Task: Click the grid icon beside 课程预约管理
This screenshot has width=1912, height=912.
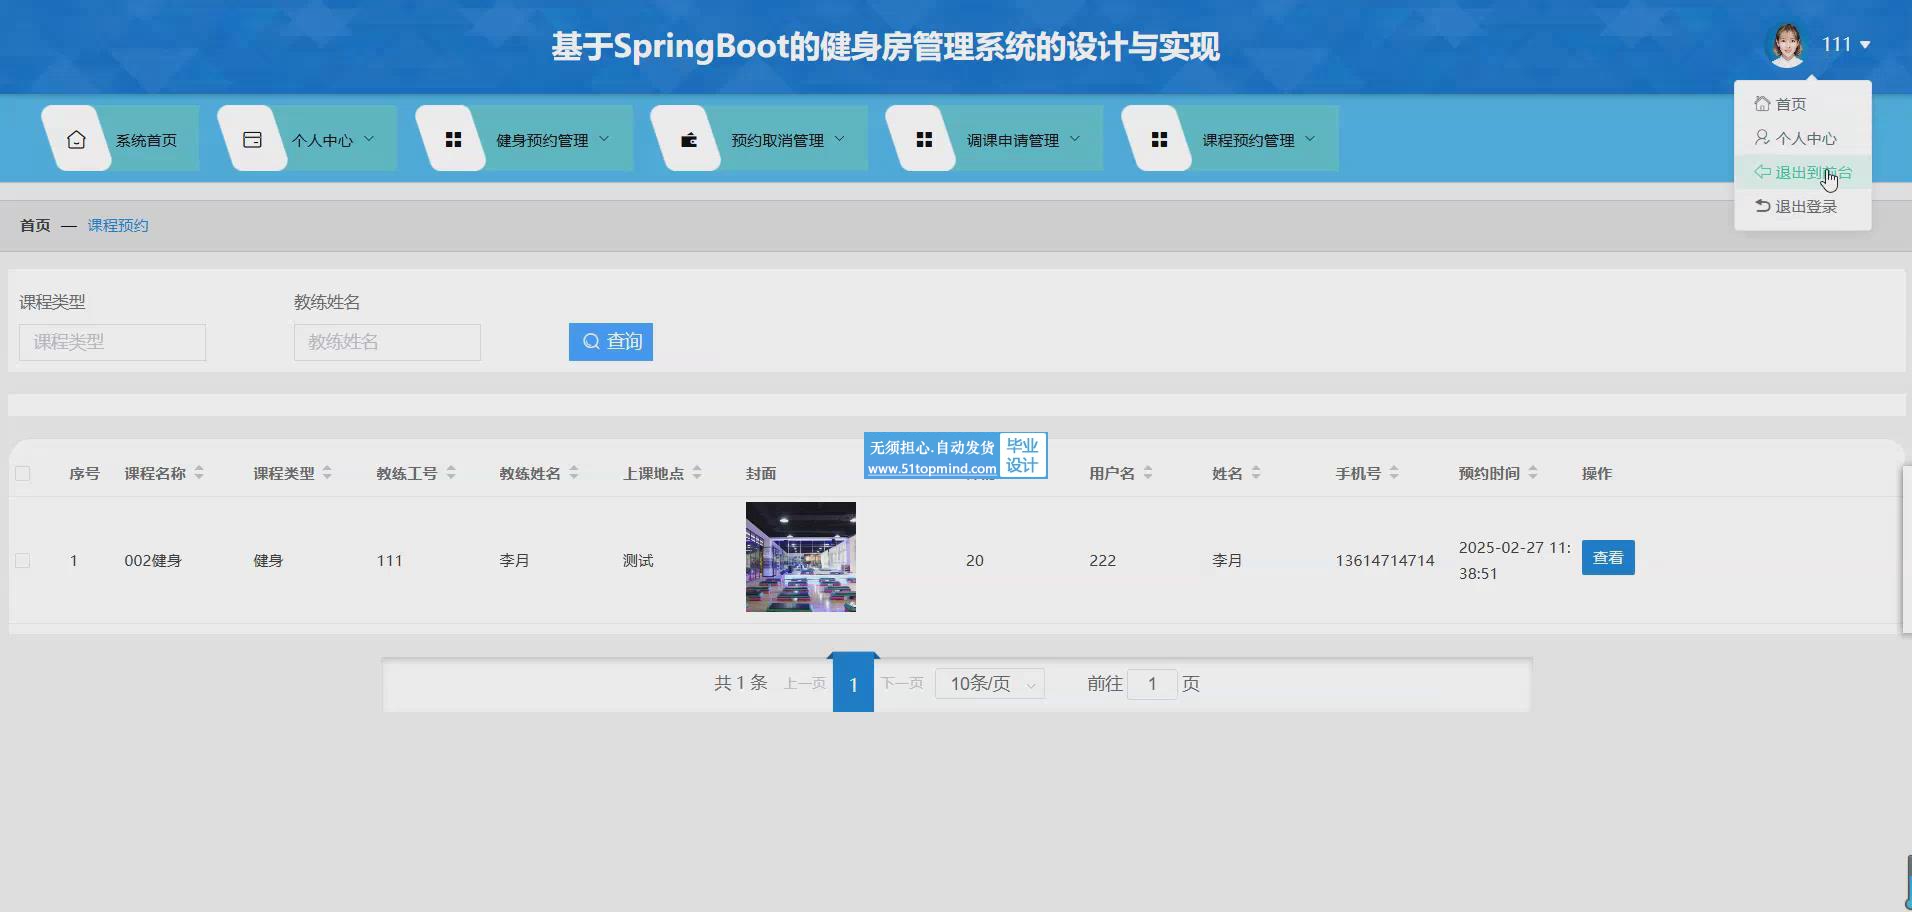Action: point(1159,140)
